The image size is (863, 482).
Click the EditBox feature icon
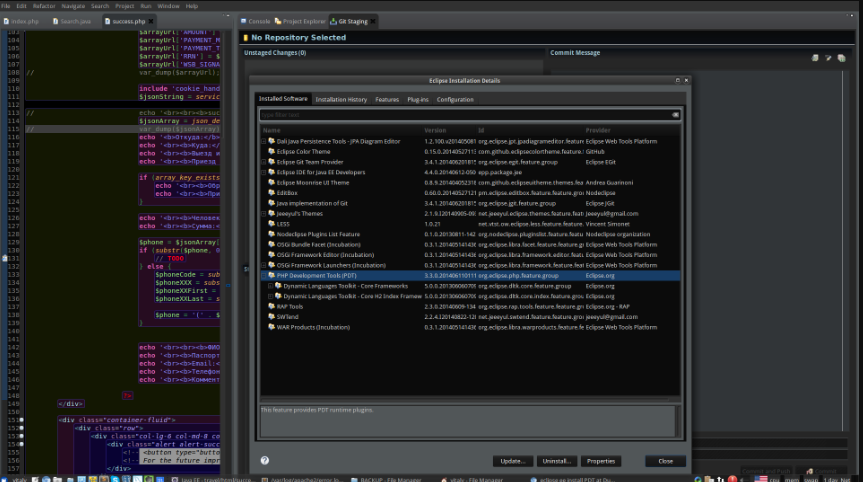tap(271, 193)
